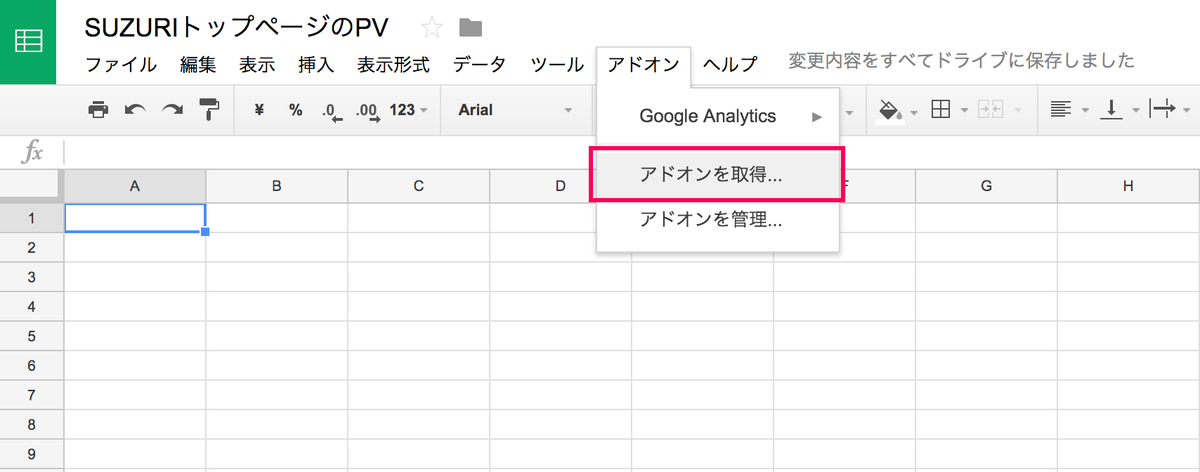
Task: Format as yen currency
Action: (260, 110)
